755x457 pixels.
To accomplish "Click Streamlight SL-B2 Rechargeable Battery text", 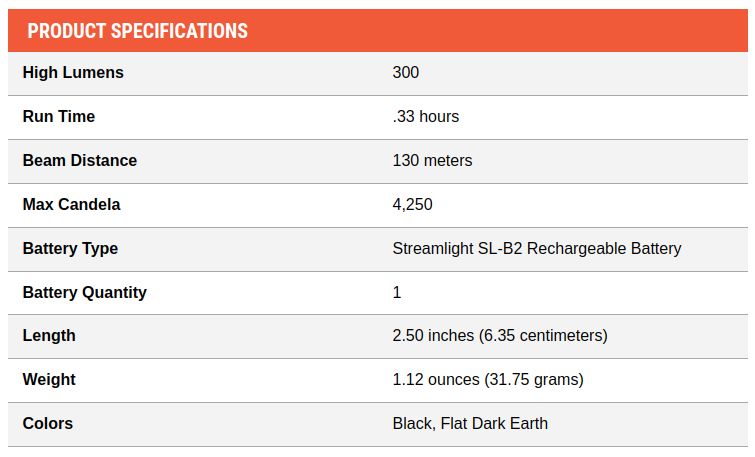I will (x=537, y=249).
